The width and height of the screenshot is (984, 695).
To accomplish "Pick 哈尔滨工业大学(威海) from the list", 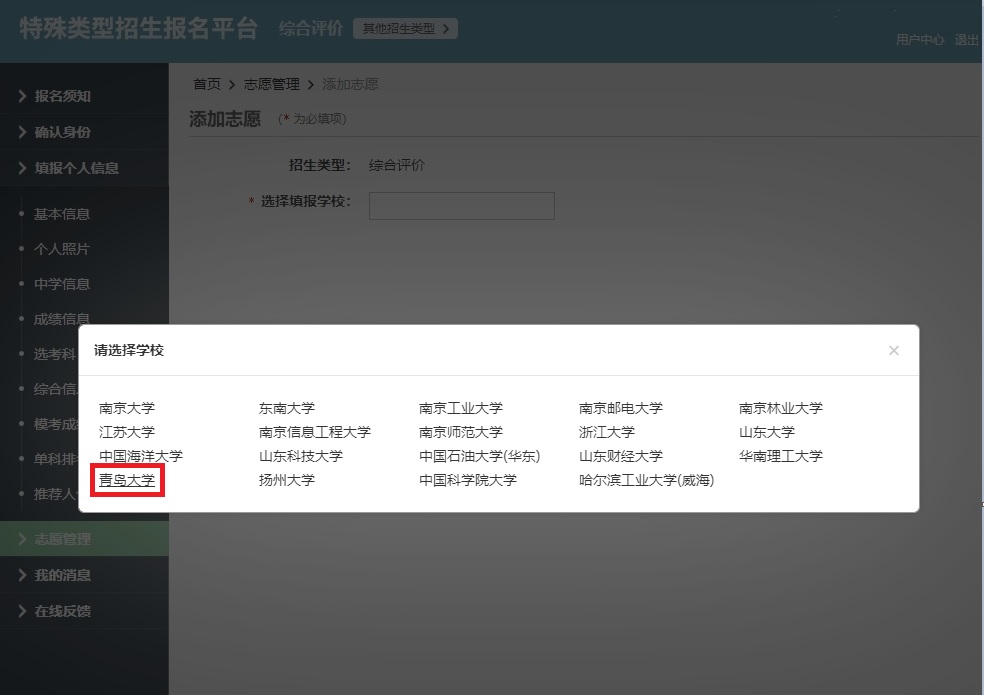I will 646,480.
